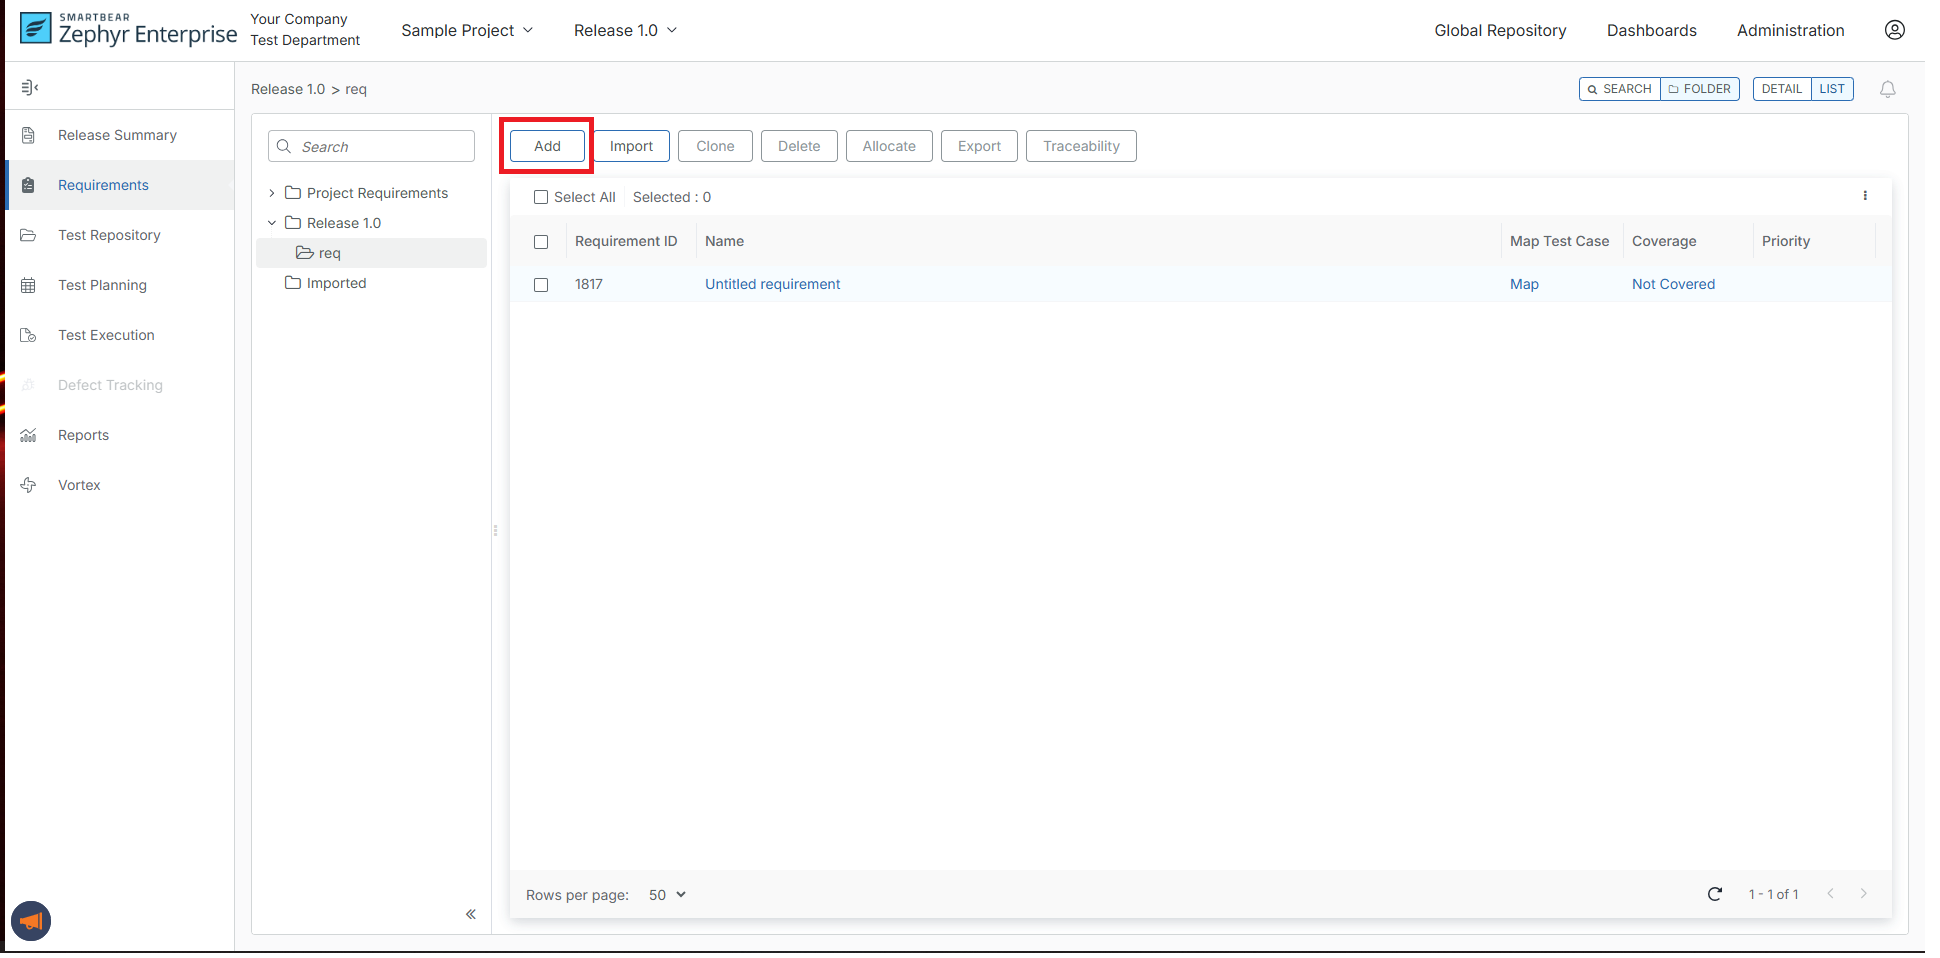
Task: Check the Select All checkbox
Action: pos(541,197)
